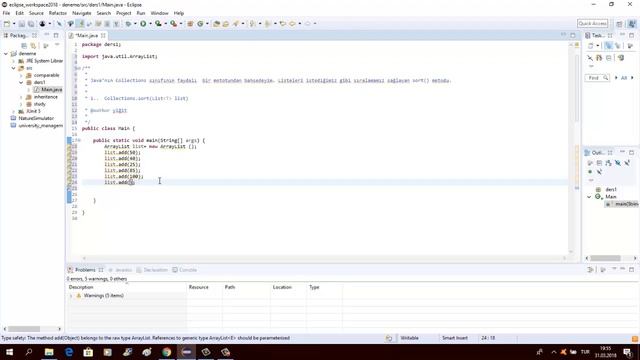This screenshot has height=360, width=640.
Task: Click the Windows Start button
Action: pyautogui.click(x=9, y=352)
